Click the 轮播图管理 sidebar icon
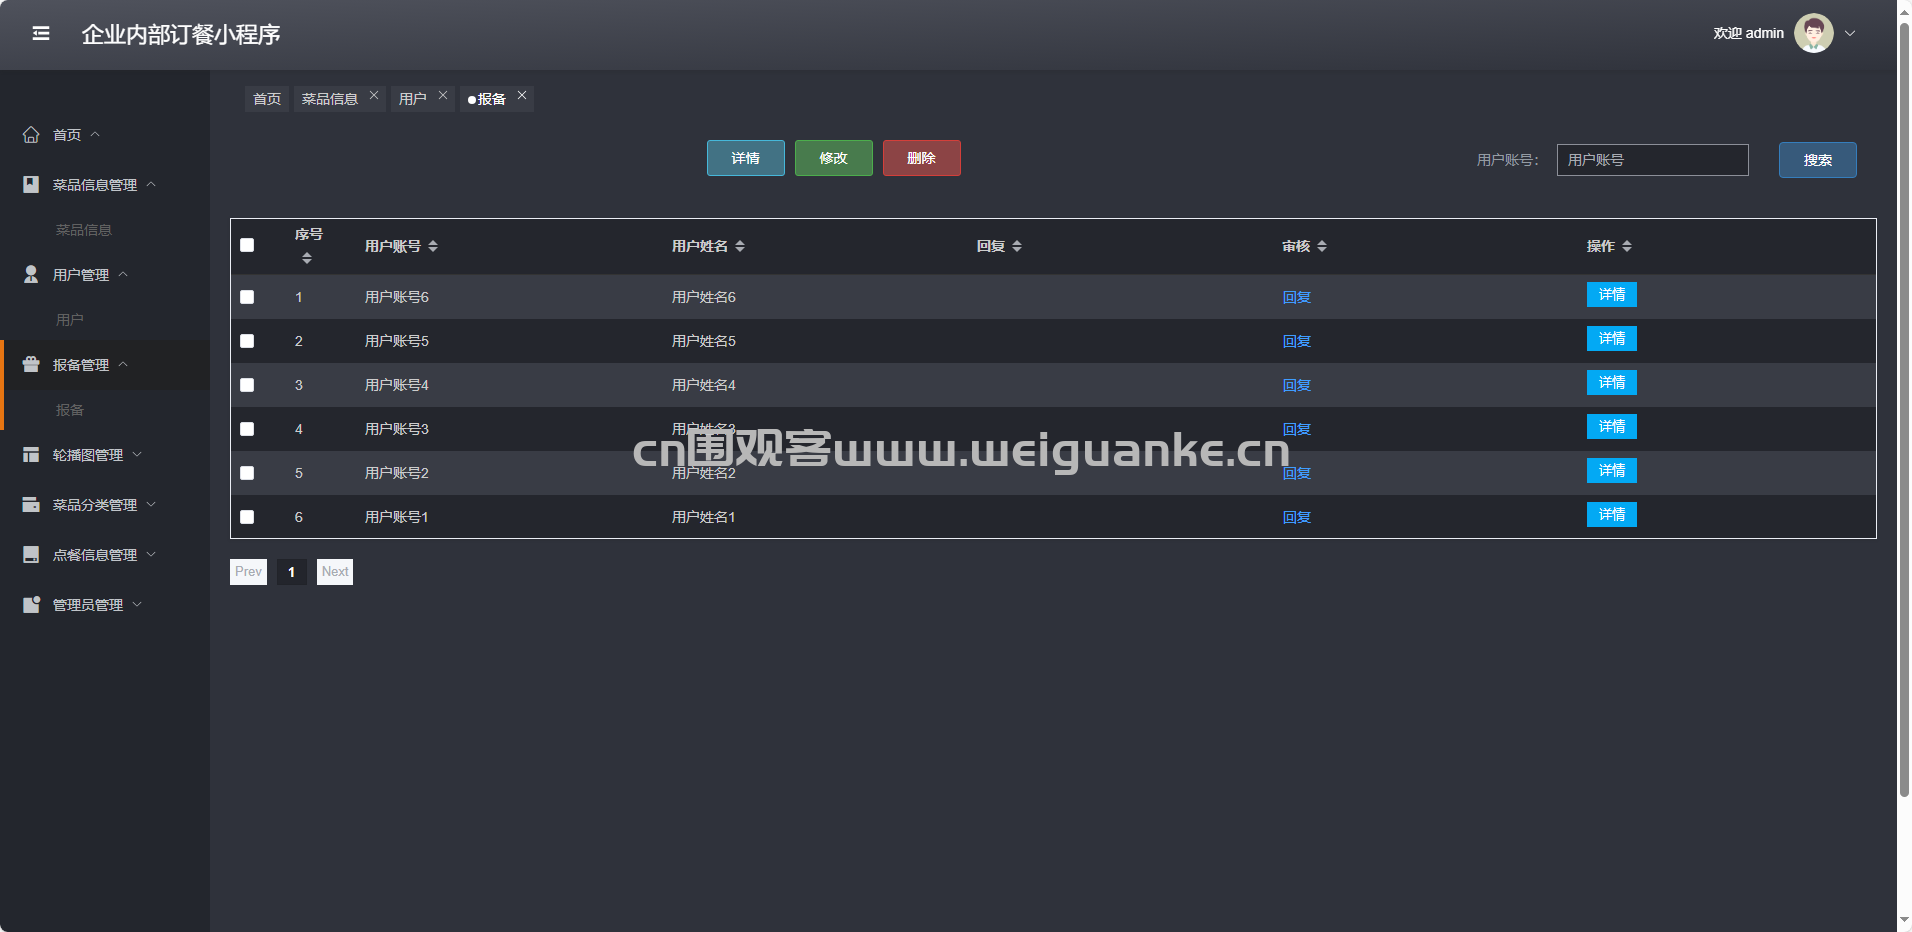This screenshot has width=1912, height=932. point(31,455)
